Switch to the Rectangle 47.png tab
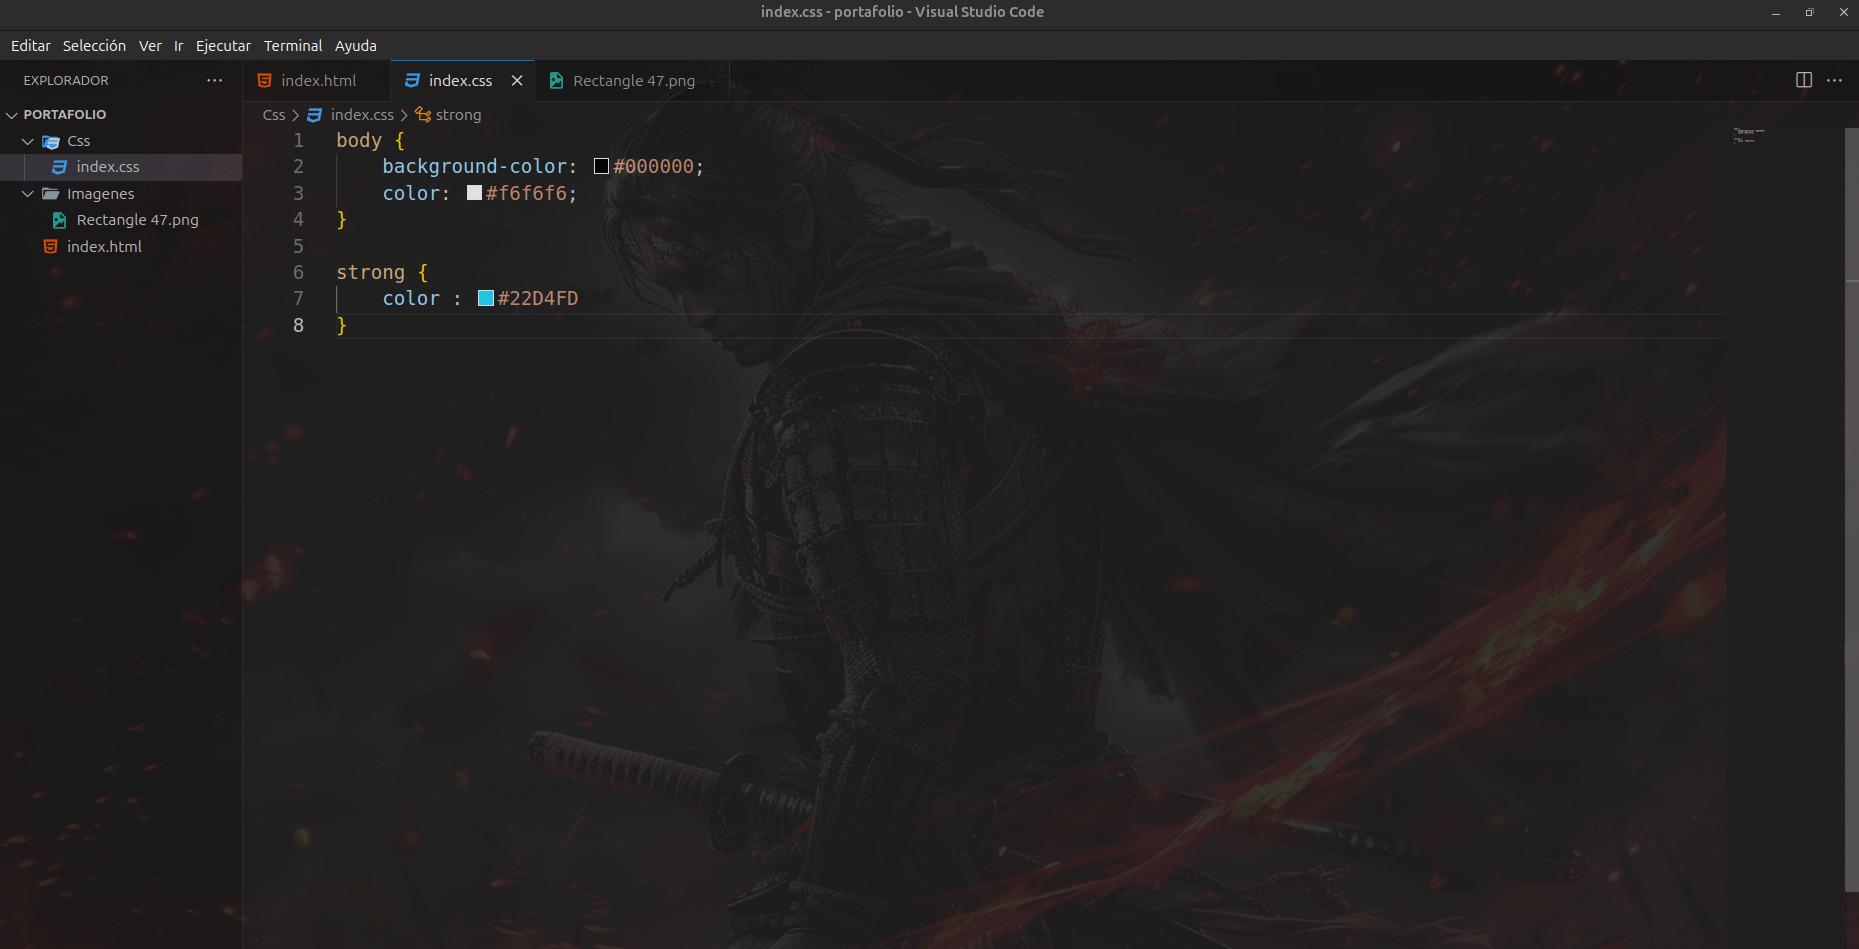 633,81
